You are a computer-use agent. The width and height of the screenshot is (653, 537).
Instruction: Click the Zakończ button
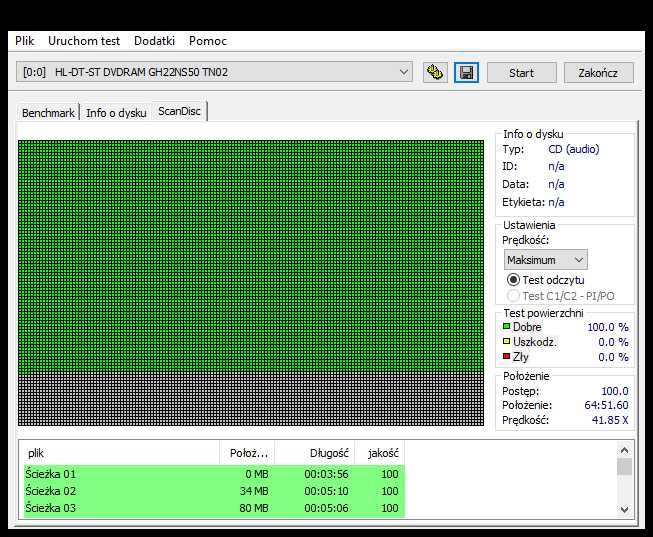click(598, 73)
